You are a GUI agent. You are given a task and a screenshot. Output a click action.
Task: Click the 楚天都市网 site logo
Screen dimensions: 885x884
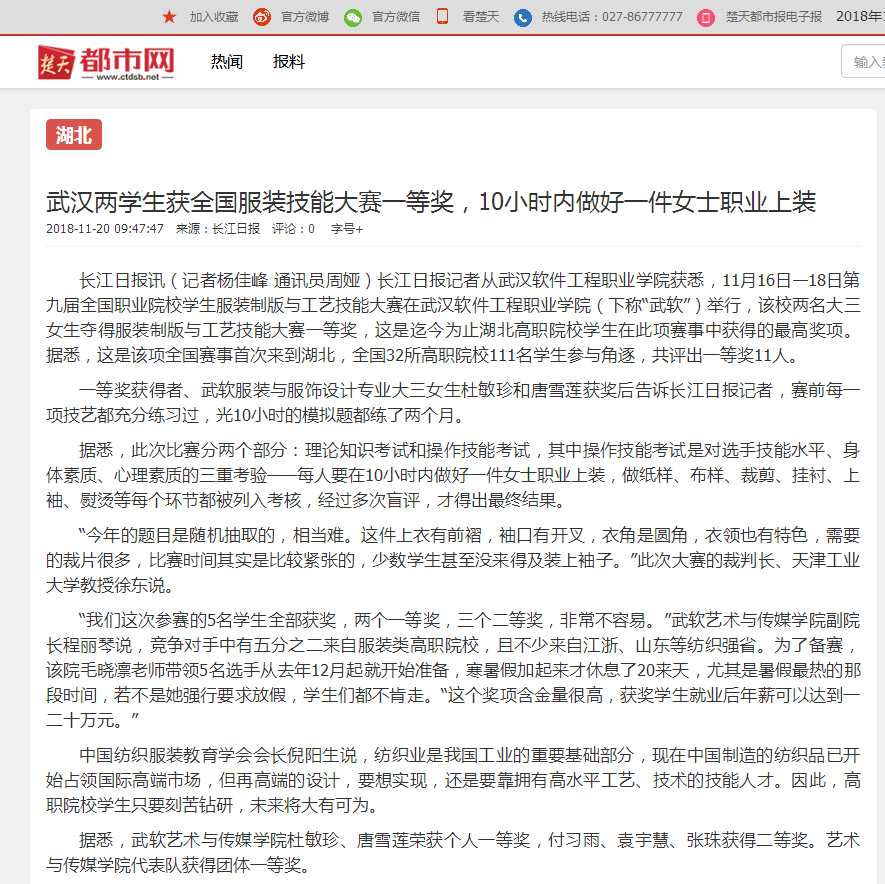coord(106,62)
